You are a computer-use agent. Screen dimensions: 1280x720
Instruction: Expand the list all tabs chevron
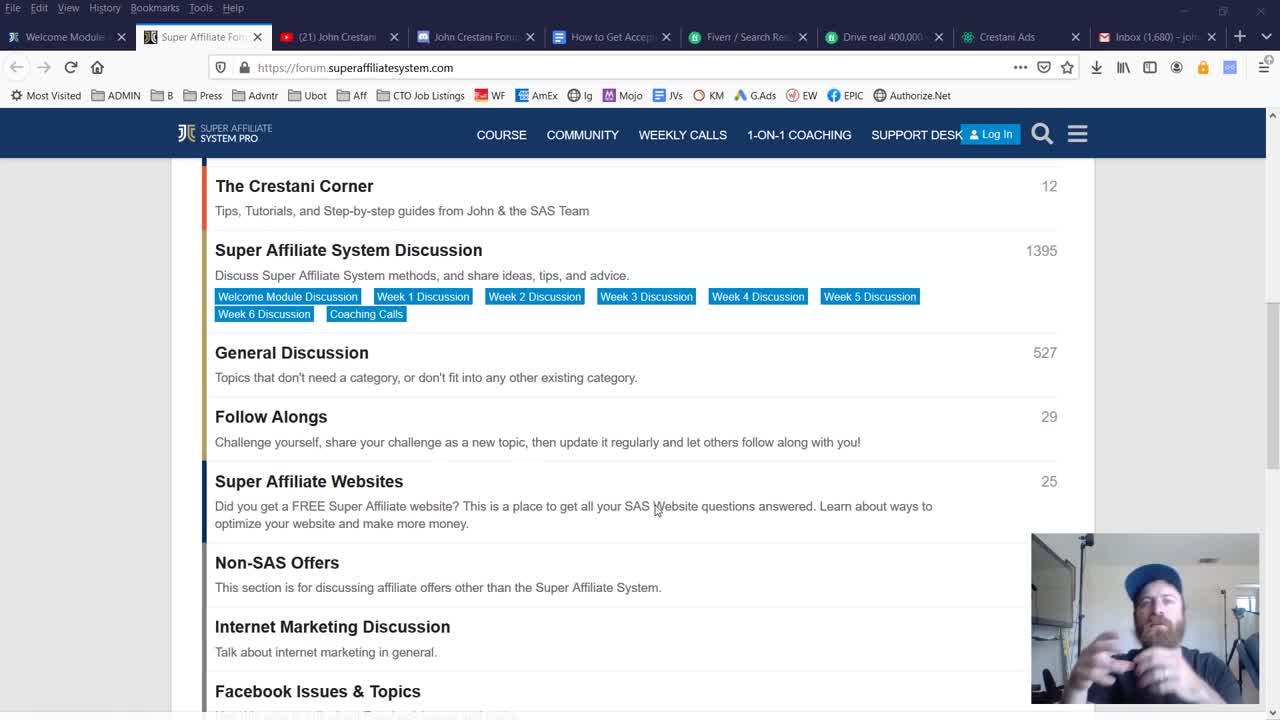(1264, 37)
